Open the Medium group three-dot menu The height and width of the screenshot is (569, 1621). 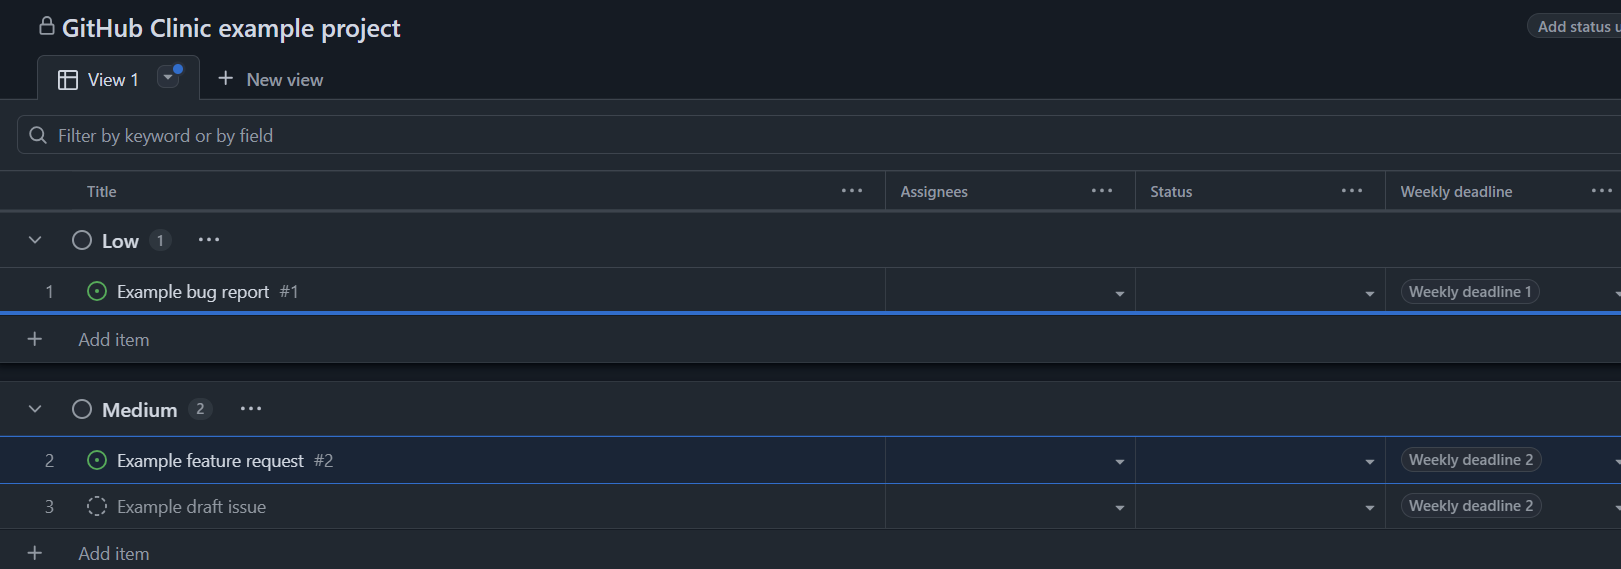tap(251, 409)
